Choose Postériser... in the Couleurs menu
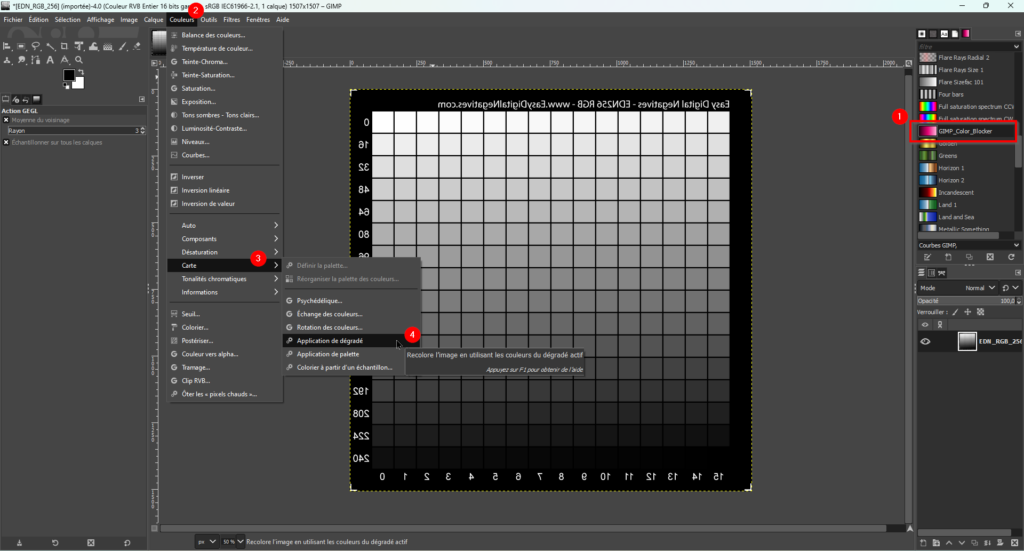This screenshot has width=1024, height=551. pos(225,341)
